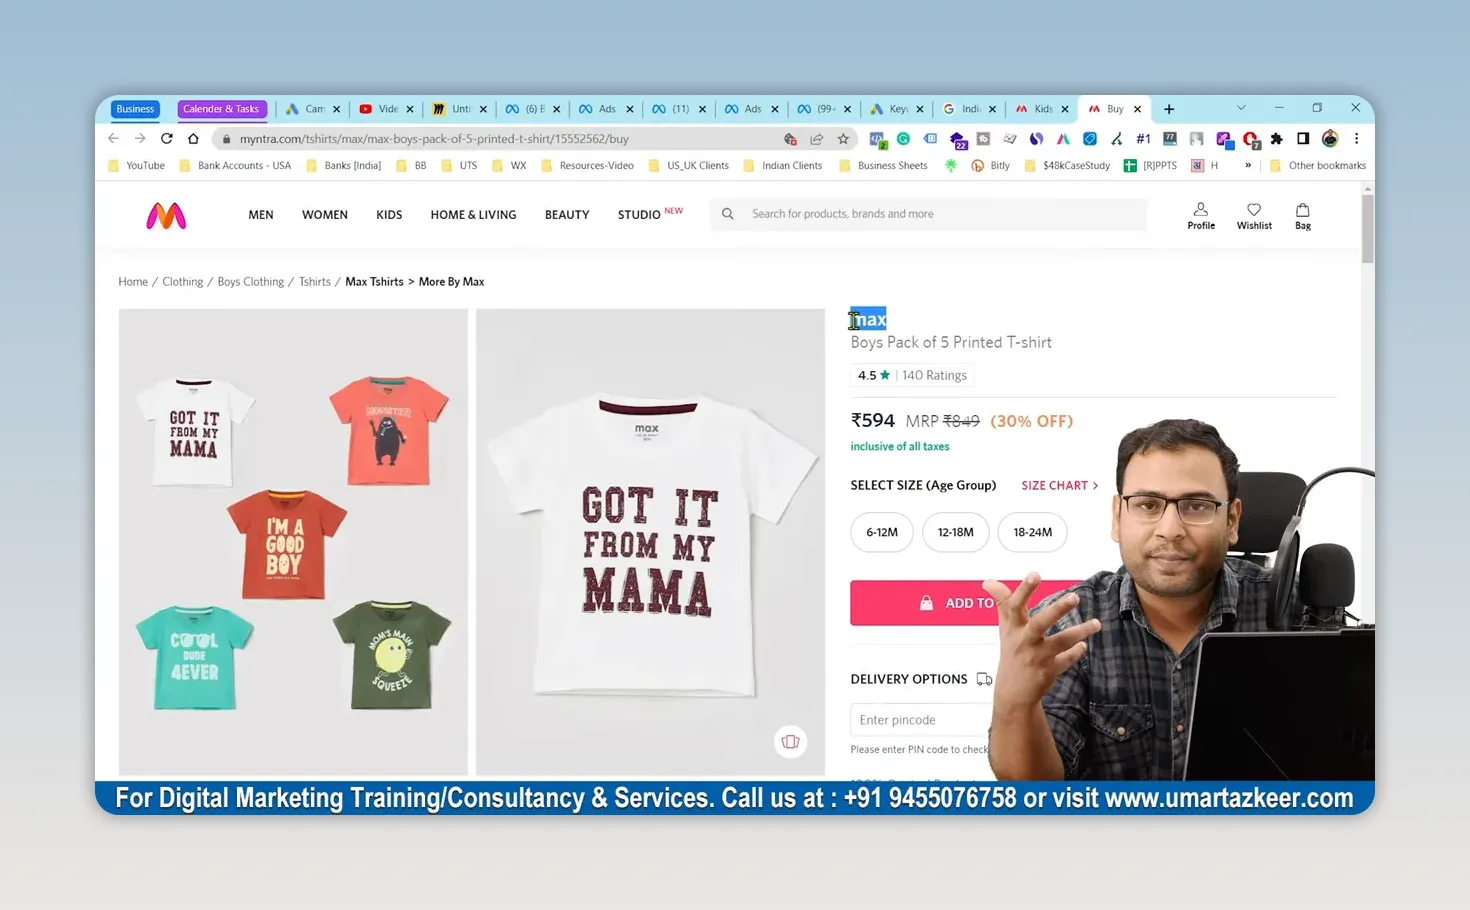Viewport: 1470px width, 910px height.
Task: Open the SIZE CHART link
Action: (1060, 485)
